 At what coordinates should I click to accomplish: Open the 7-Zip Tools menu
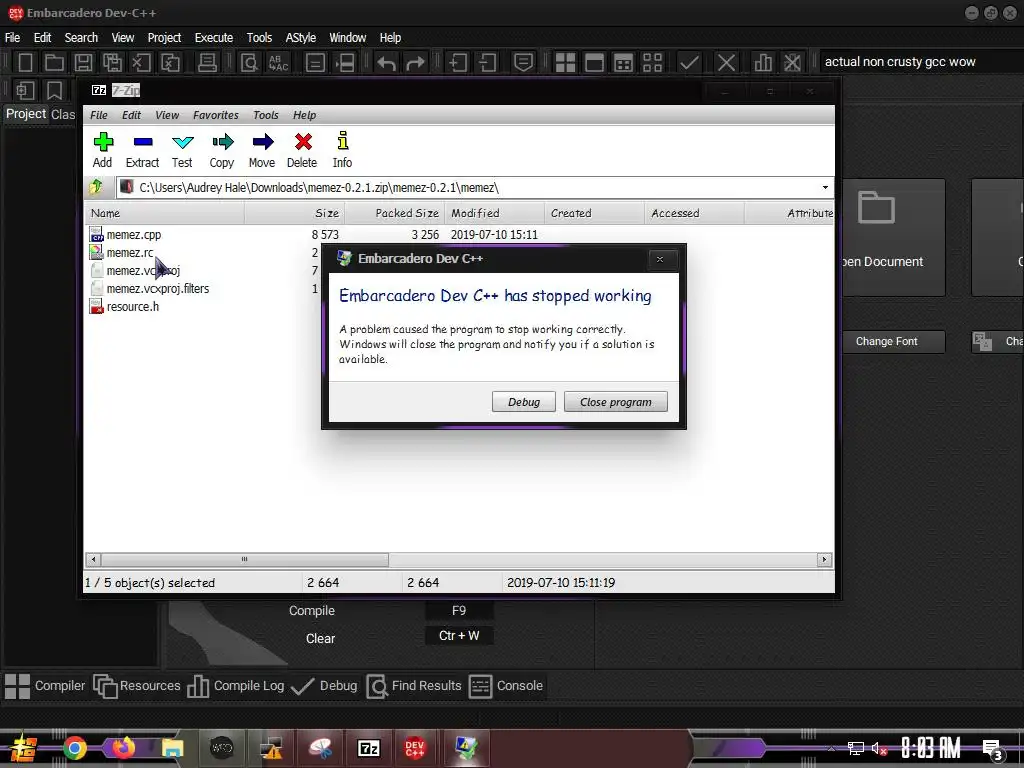click(x=266, y=115)
